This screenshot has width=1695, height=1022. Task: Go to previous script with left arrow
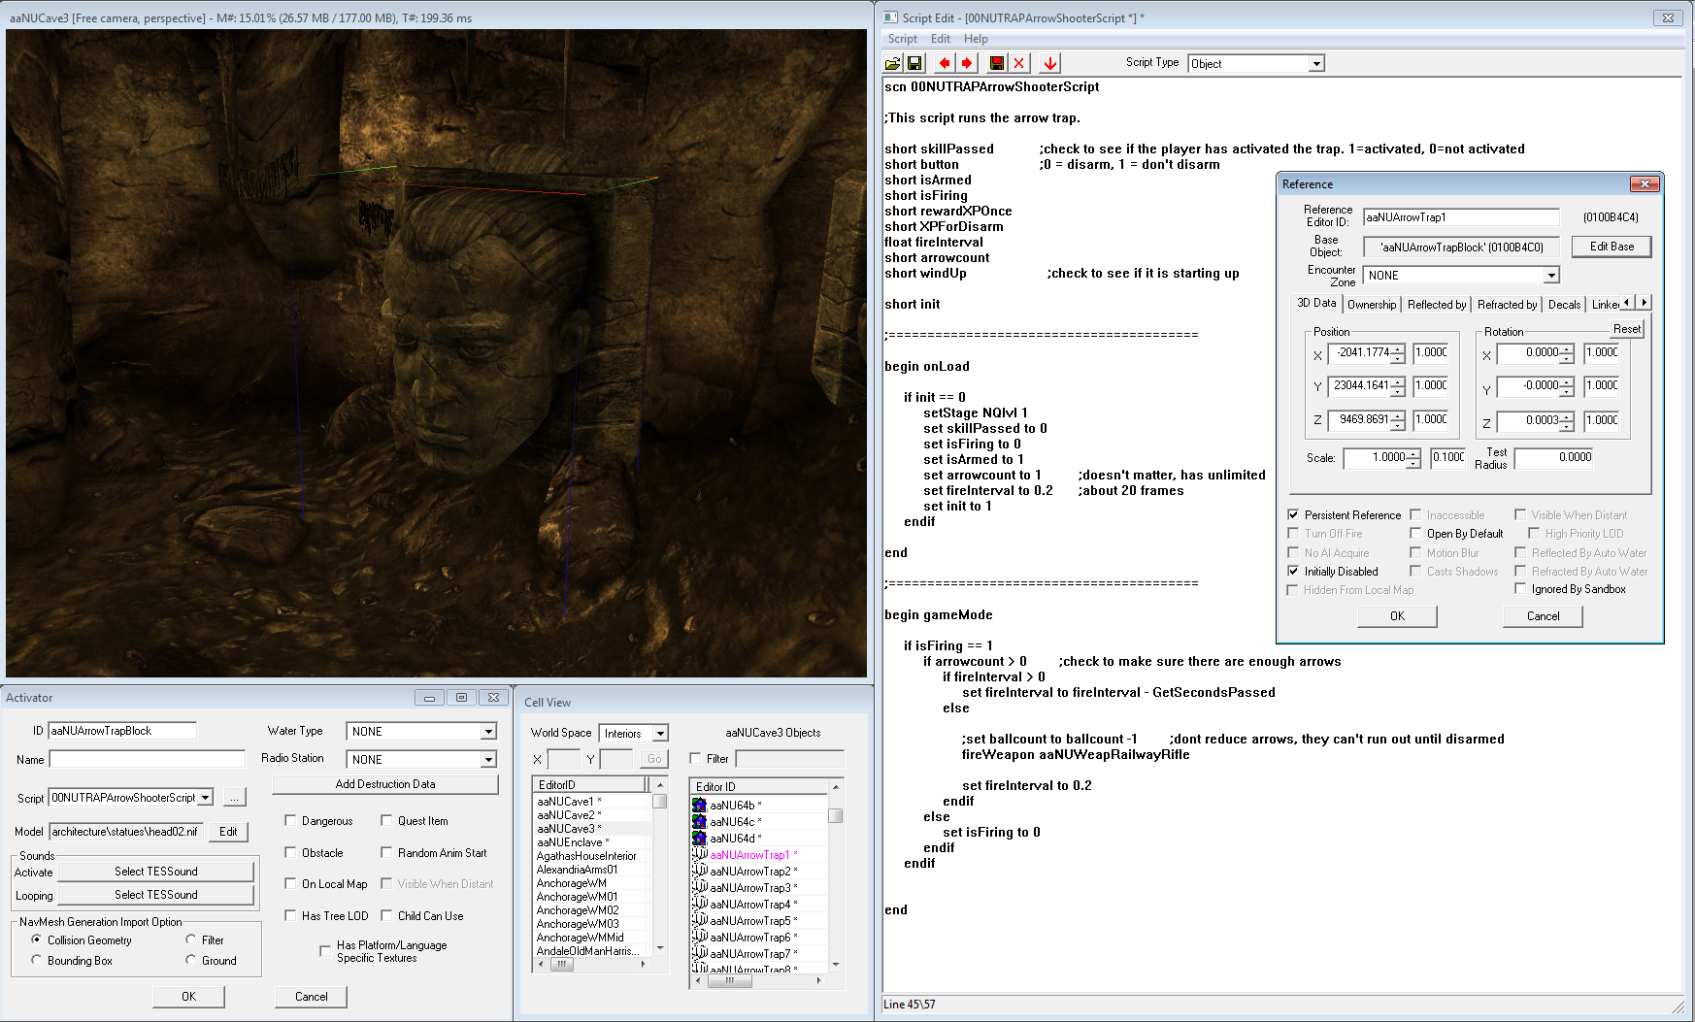944,63
